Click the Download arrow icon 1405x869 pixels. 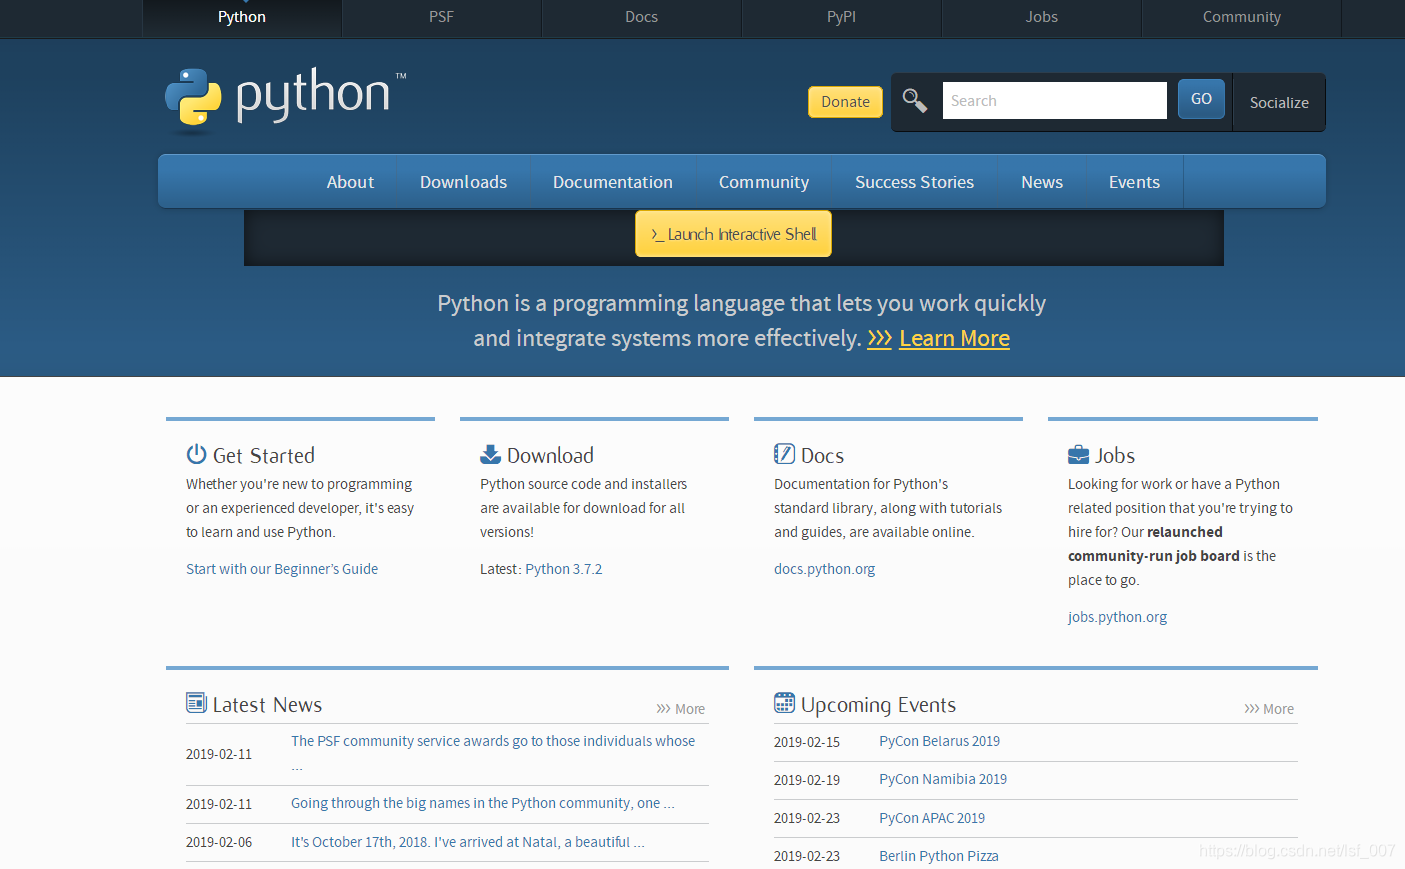tap(490, 454)
